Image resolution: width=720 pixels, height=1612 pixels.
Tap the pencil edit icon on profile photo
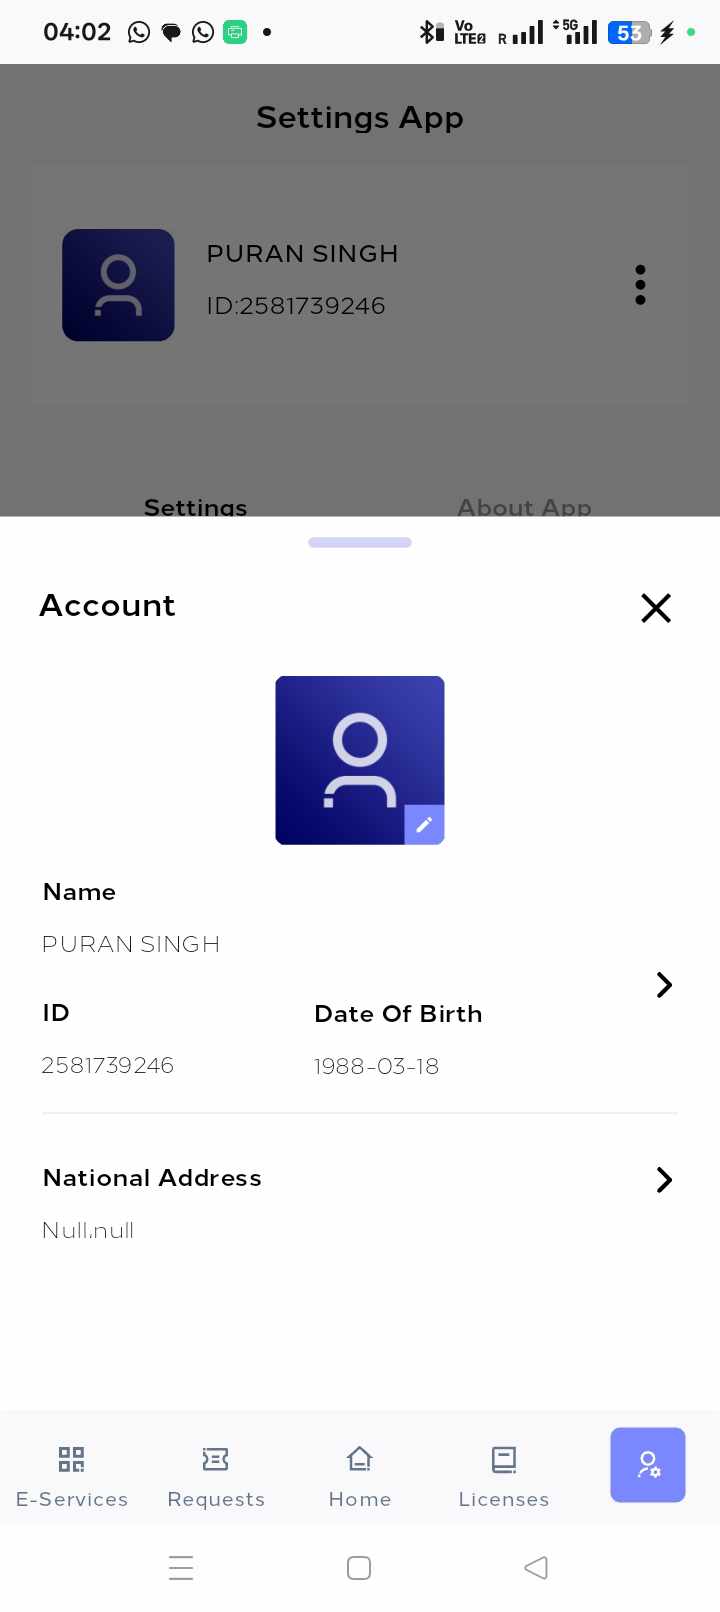point(424,824)
